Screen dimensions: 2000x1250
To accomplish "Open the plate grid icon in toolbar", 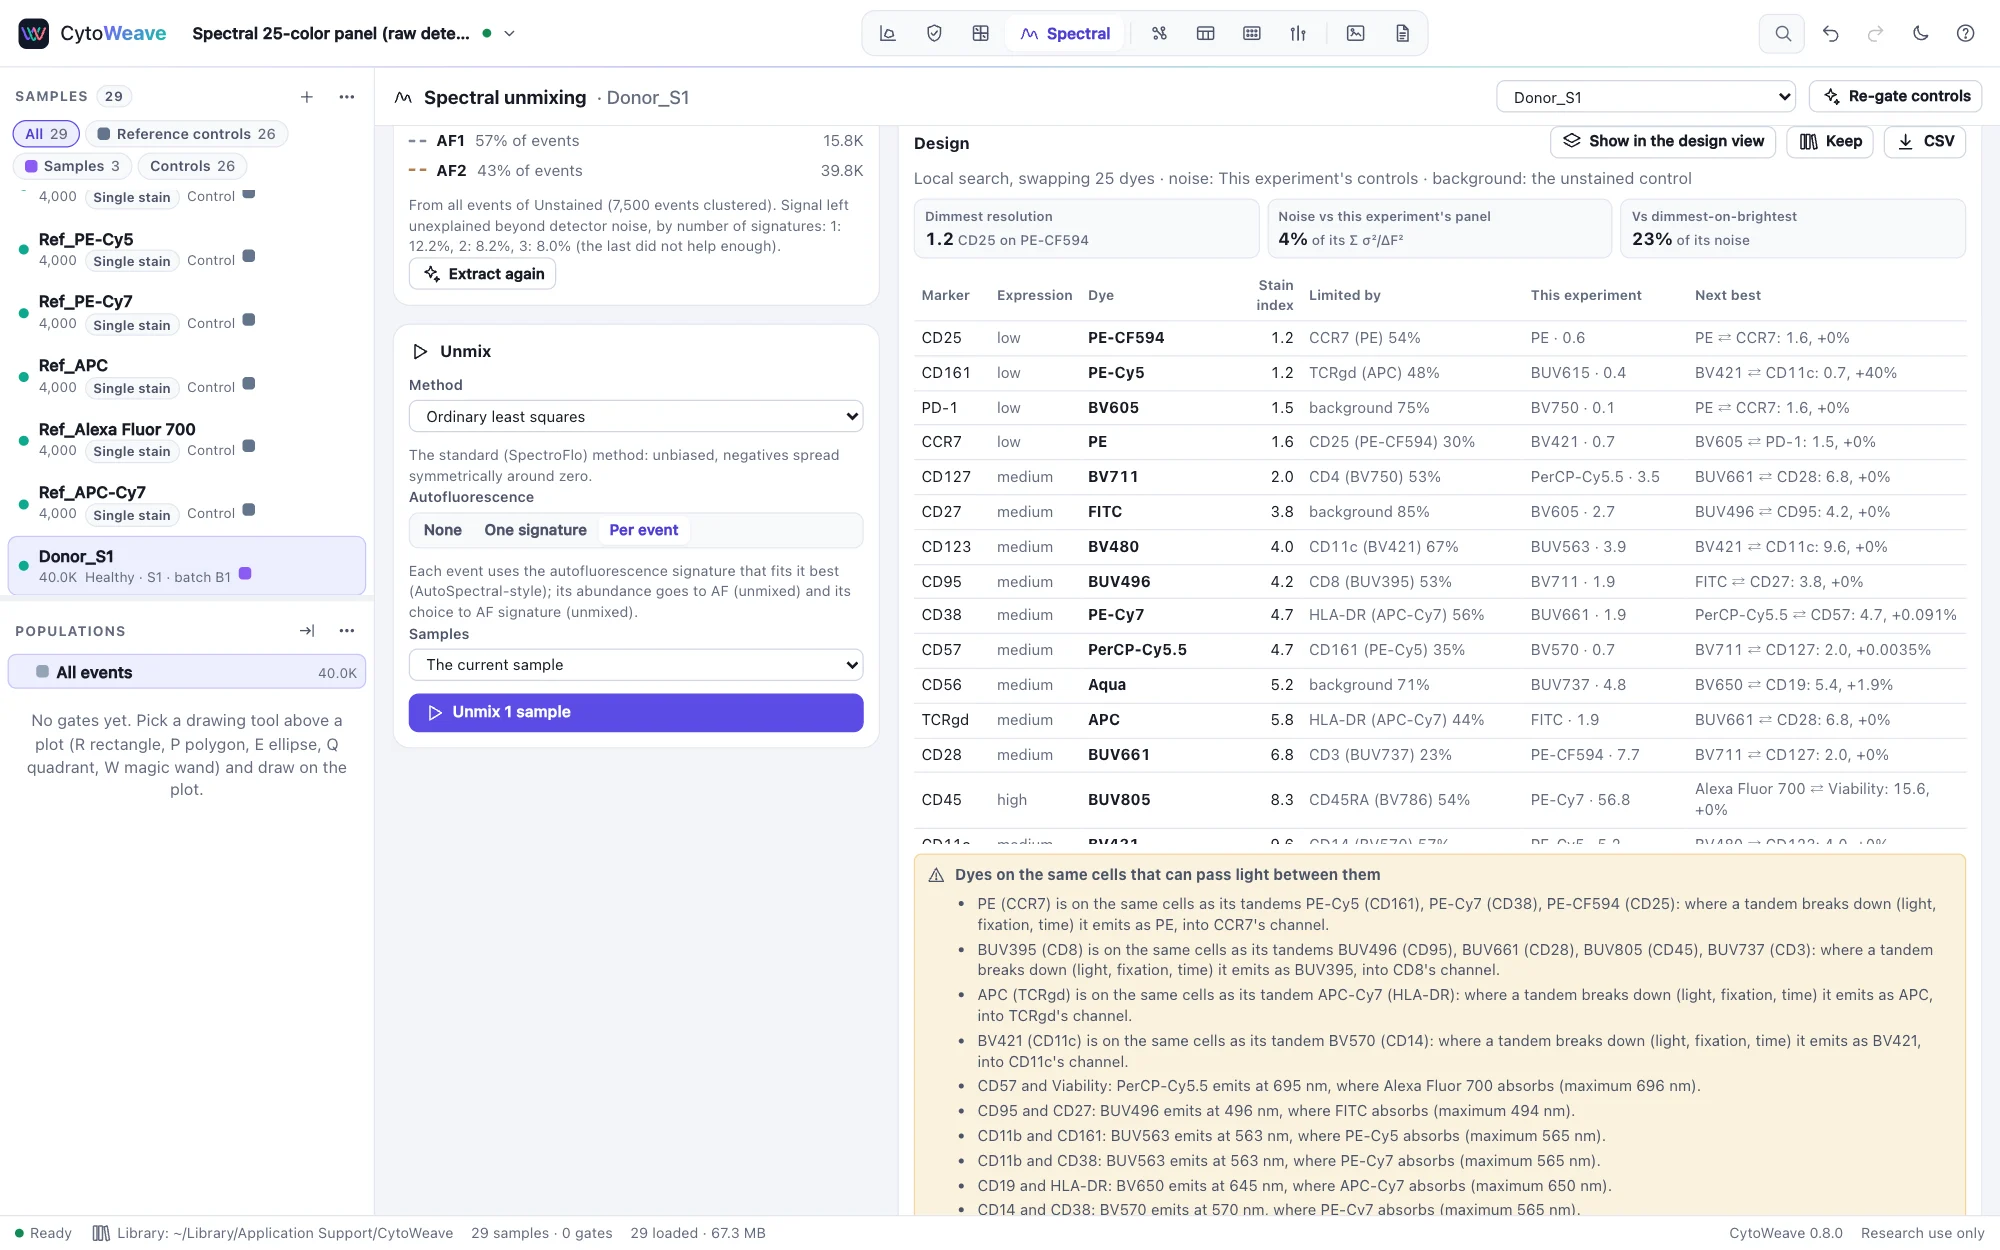I will point(1252,33).
